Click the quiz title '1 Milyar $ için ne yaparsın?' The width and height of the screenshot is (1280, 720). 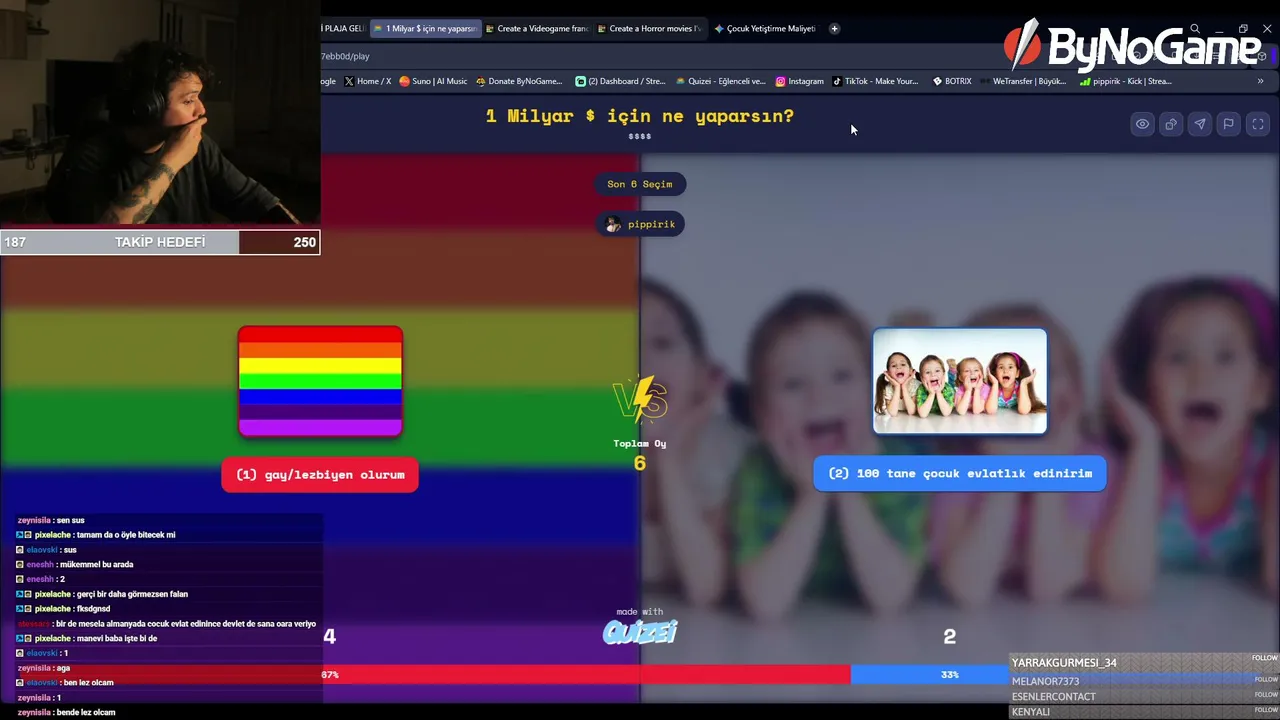pos(640,116)
